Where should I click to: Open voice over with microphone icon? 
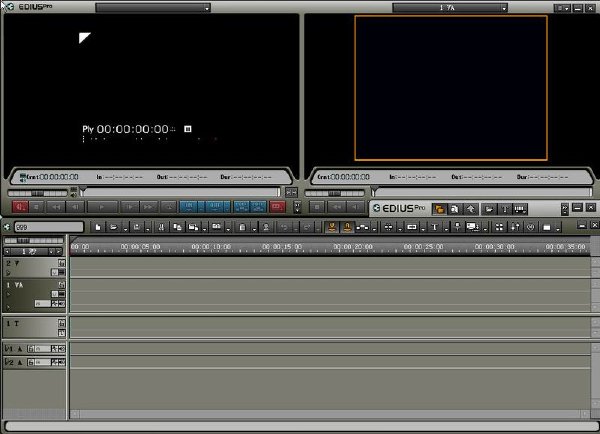tap(457, 227)
